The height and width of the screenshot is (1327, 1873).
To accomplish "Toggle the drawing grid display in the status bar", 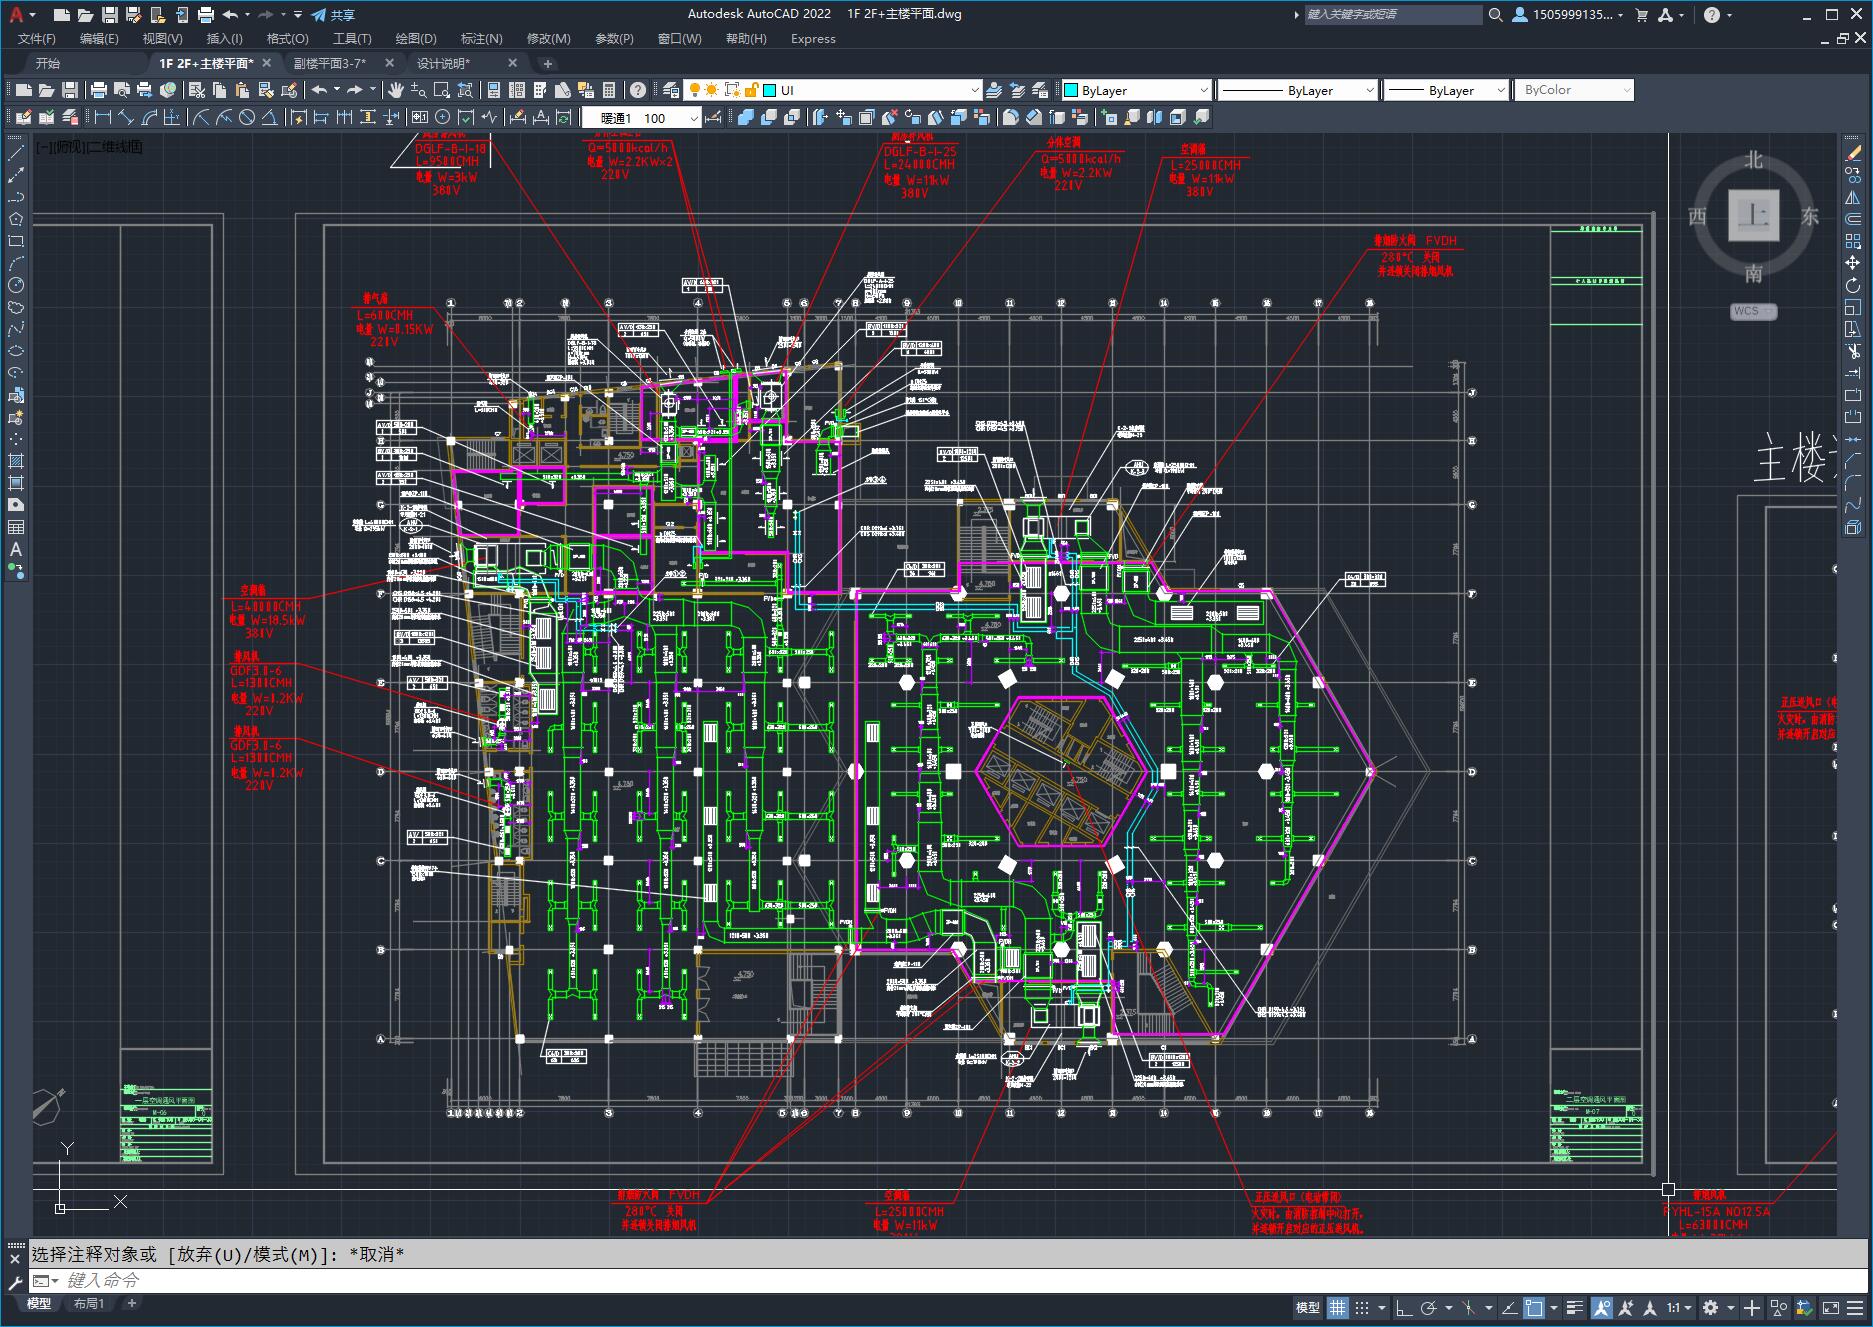I will [x=1337, y=1307].
